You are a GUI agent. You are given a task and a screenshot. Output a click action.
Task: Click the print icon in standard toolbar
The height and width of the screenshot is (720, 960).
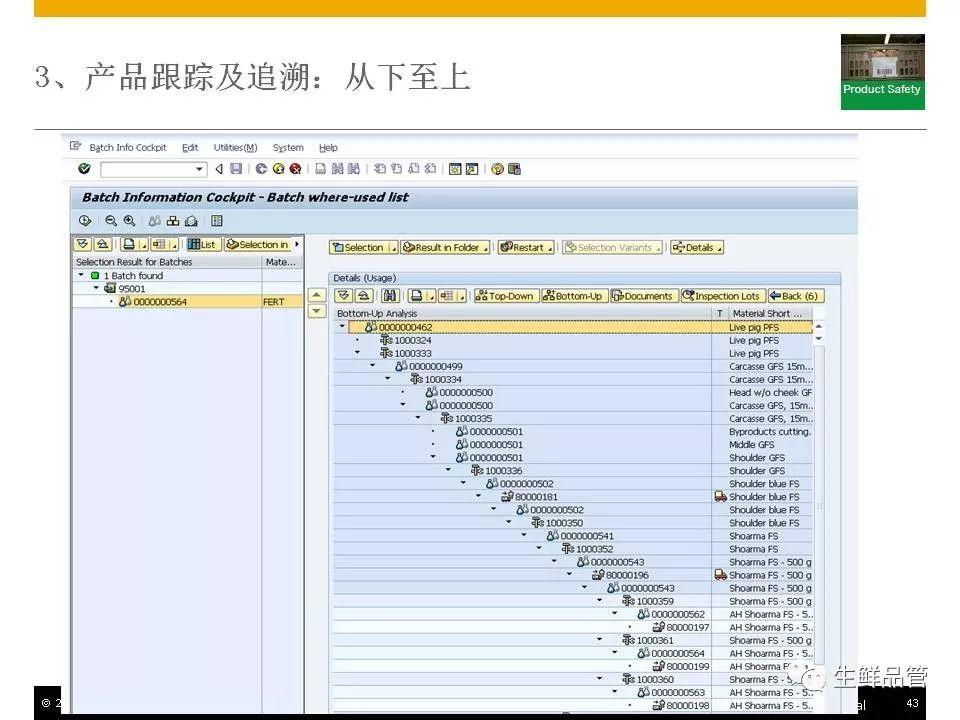click(321, 169)
